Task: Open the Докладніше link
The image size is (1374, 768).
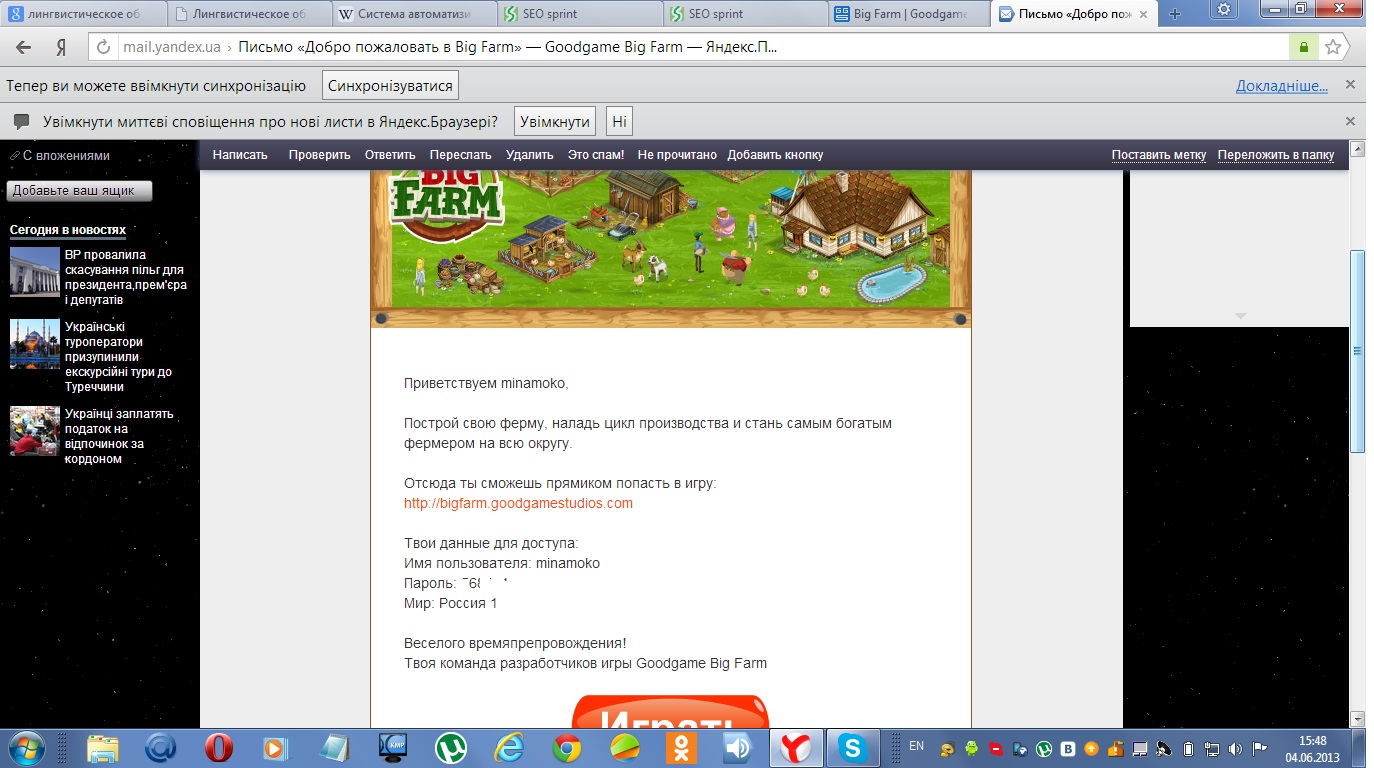Action: 1282,86
